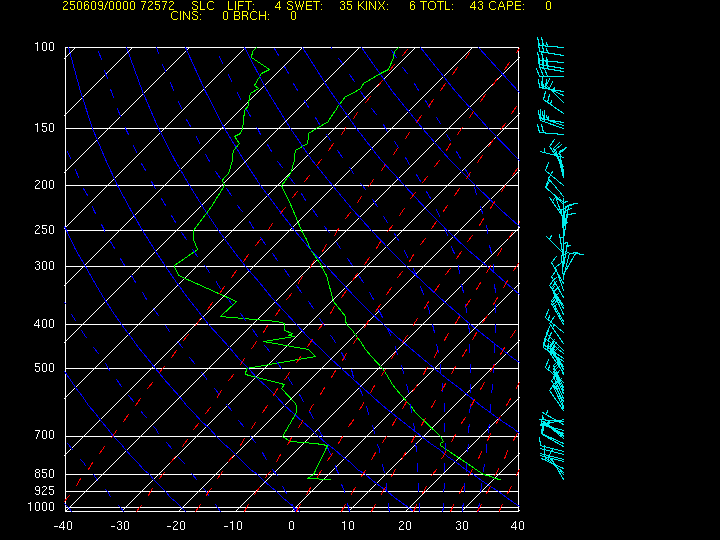Click the -30 temperature axis label
Viewport: 720px width, 540px height.
tap(120, 526)
